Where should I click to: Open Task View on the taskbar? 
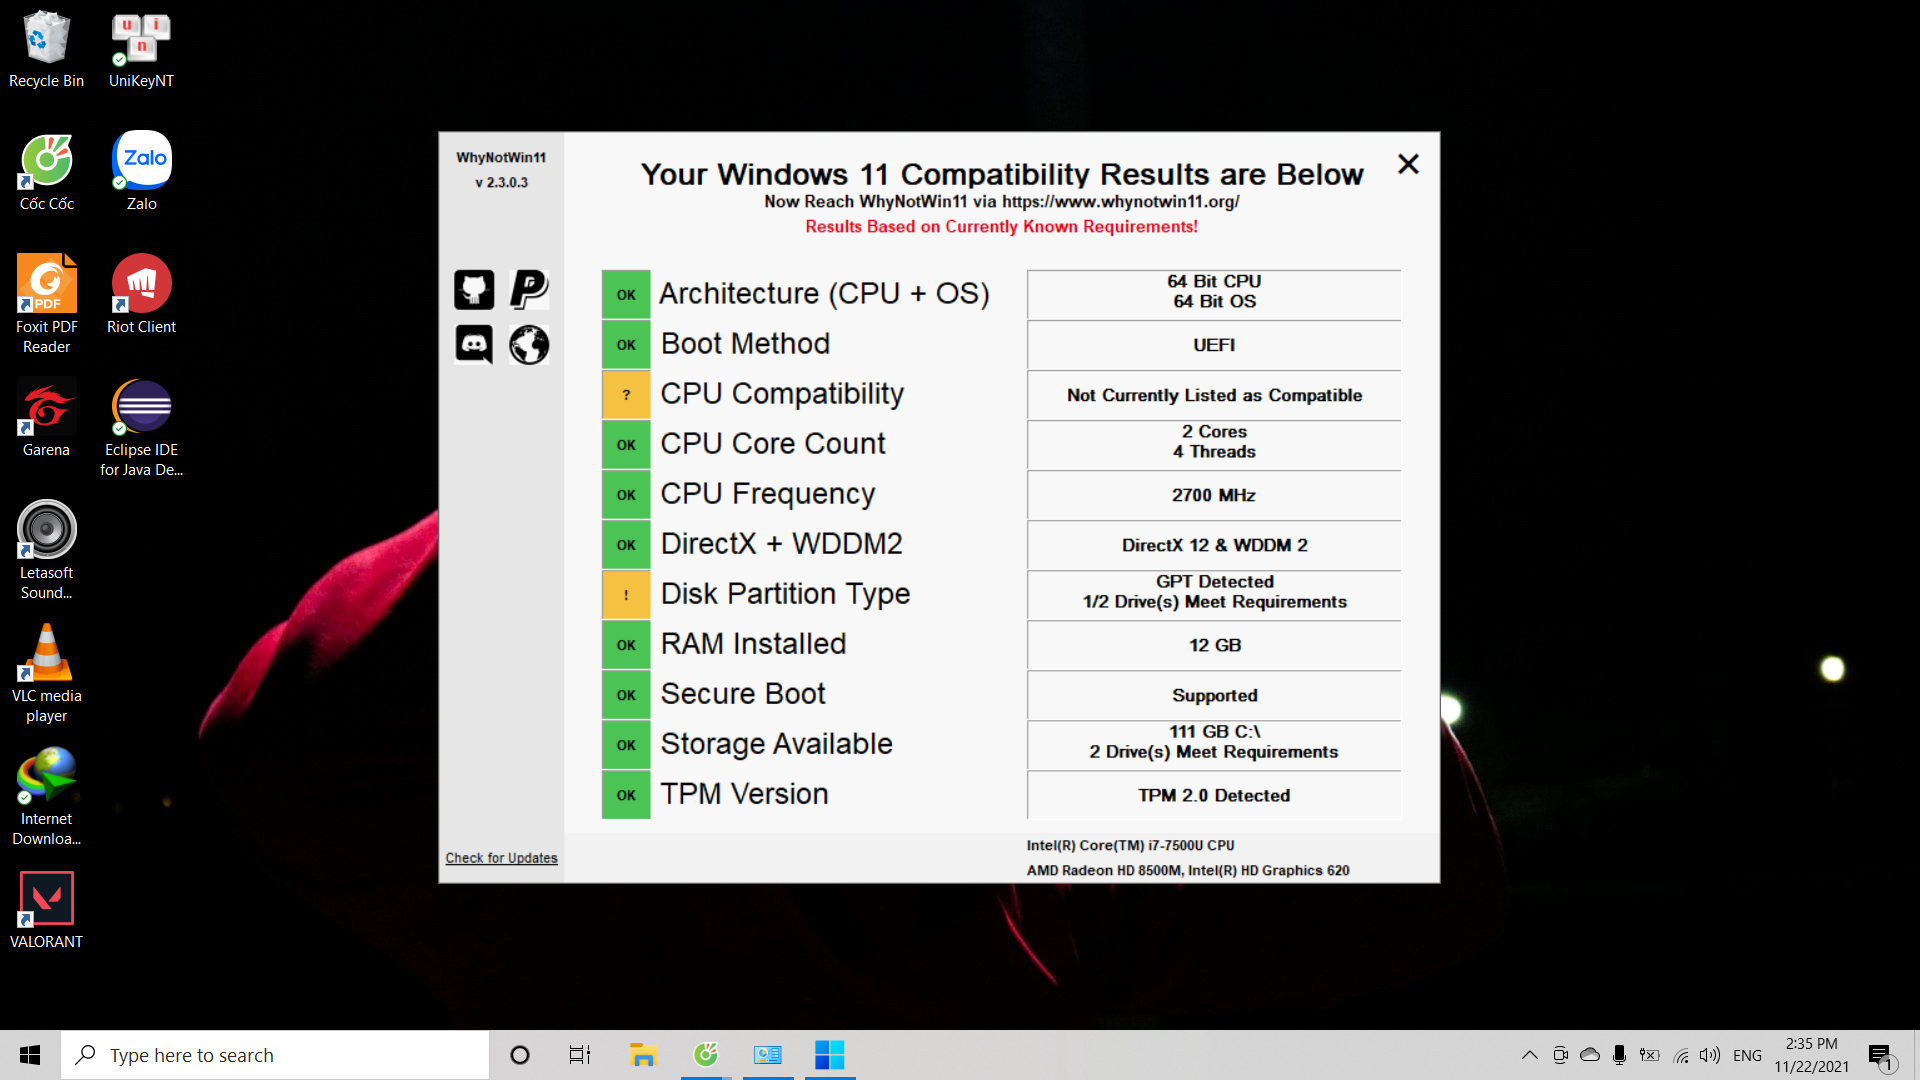click(580, 1055)
